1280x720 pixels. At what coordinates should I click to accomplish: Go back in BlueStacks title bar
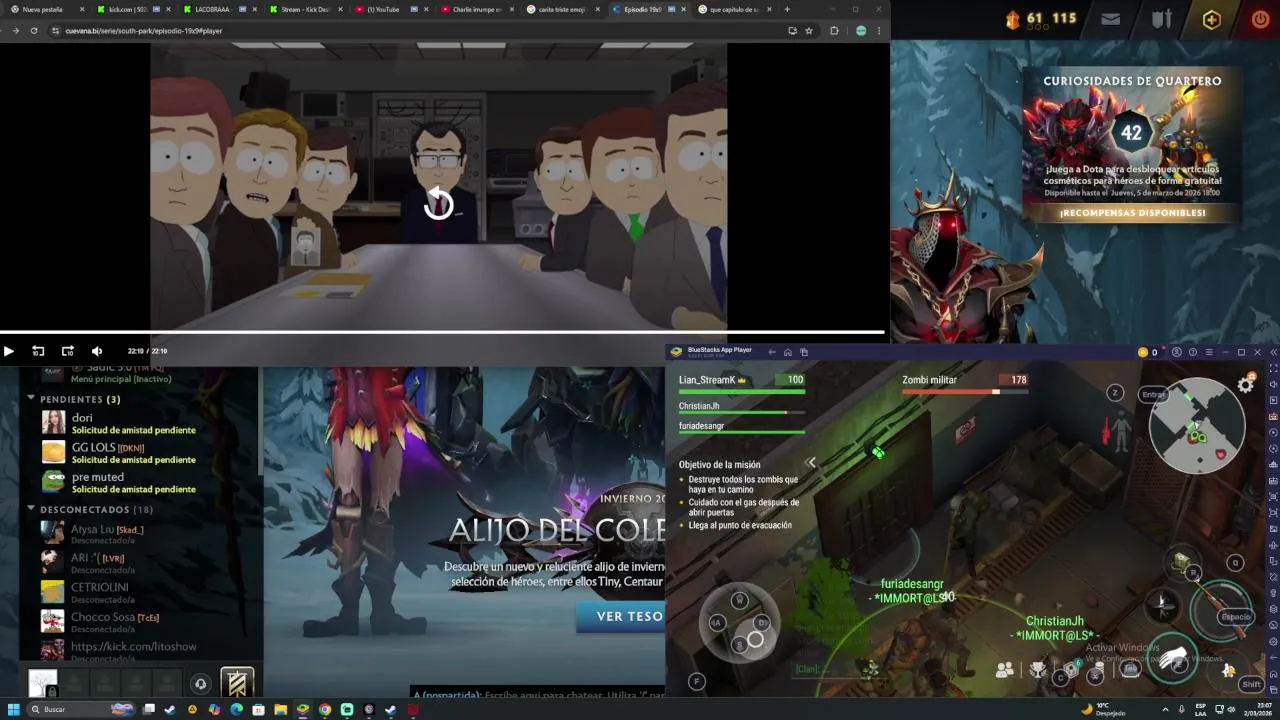point(771,352)
